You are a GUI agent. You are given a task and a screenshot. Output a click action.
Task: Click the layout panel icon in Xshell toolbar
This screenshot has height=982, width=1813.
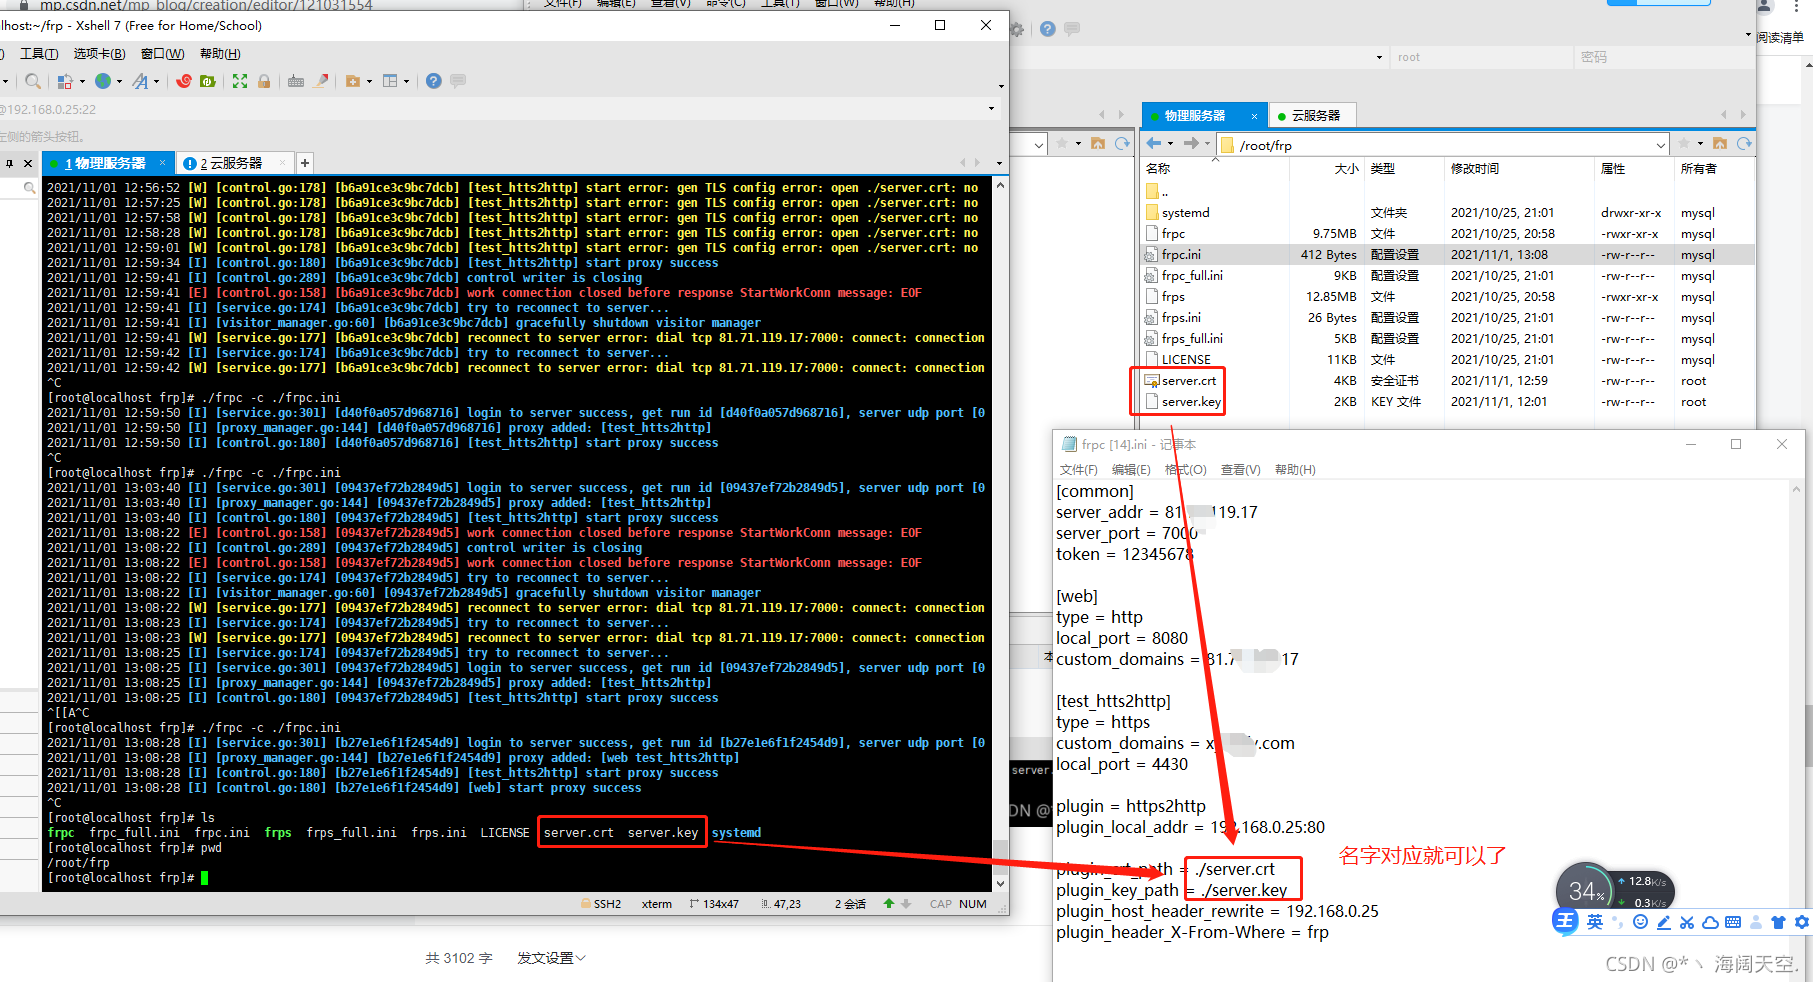(x=390, y=81)
